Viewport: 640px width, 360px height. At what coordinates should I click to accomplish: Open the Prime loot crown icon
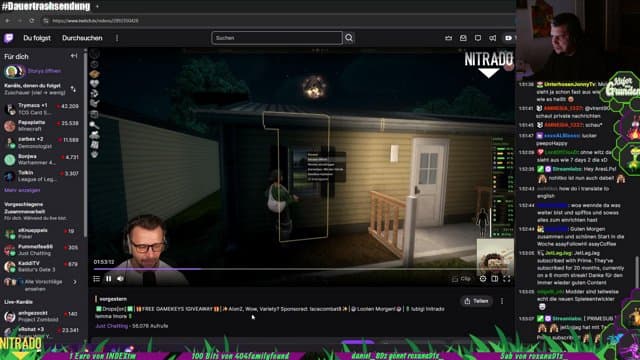pos(449,38)
